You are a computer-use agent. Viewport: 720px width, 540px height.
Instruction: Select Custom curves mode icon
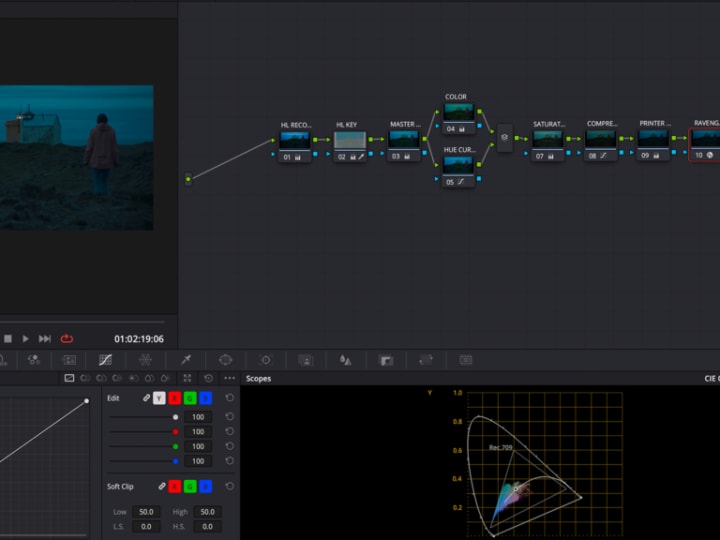tap(69, 378)
